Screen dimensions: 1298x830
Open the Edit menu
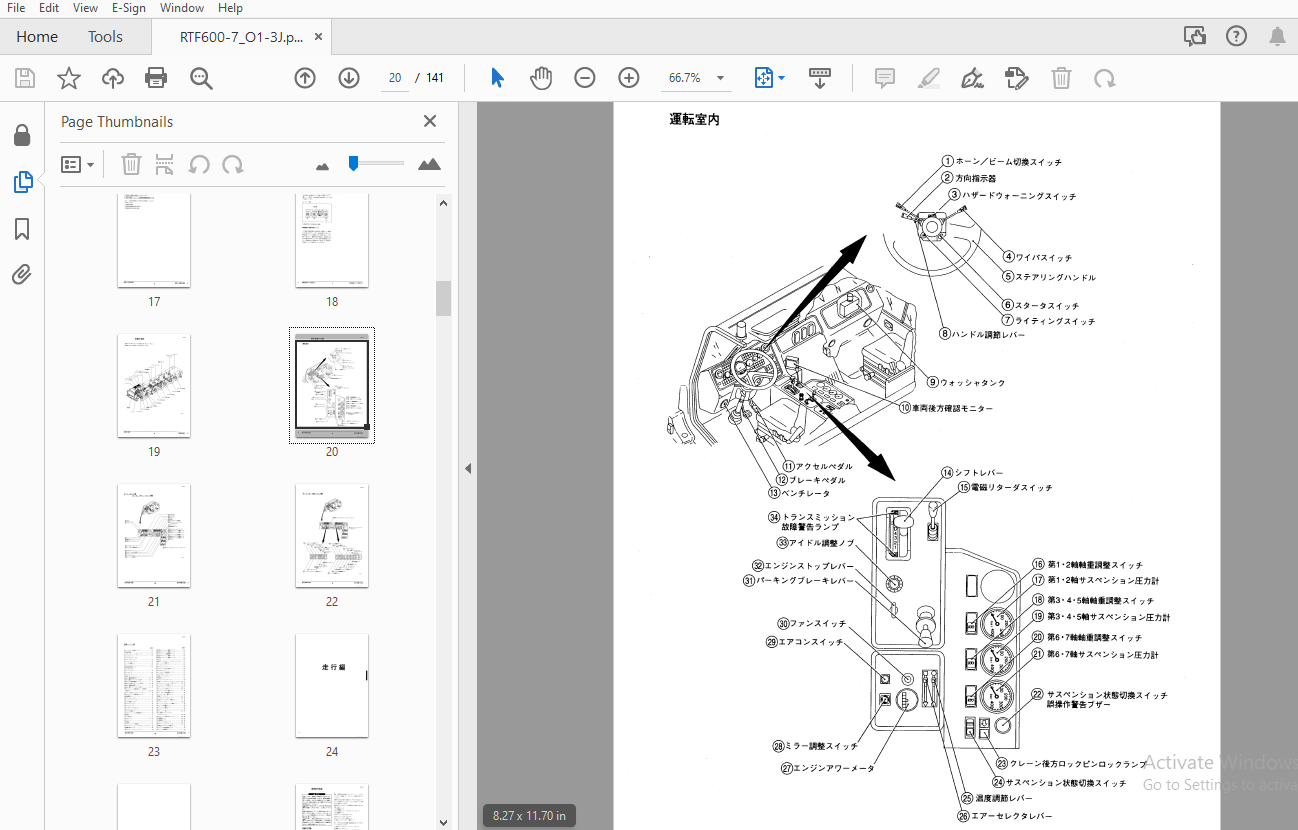[49, 8]
